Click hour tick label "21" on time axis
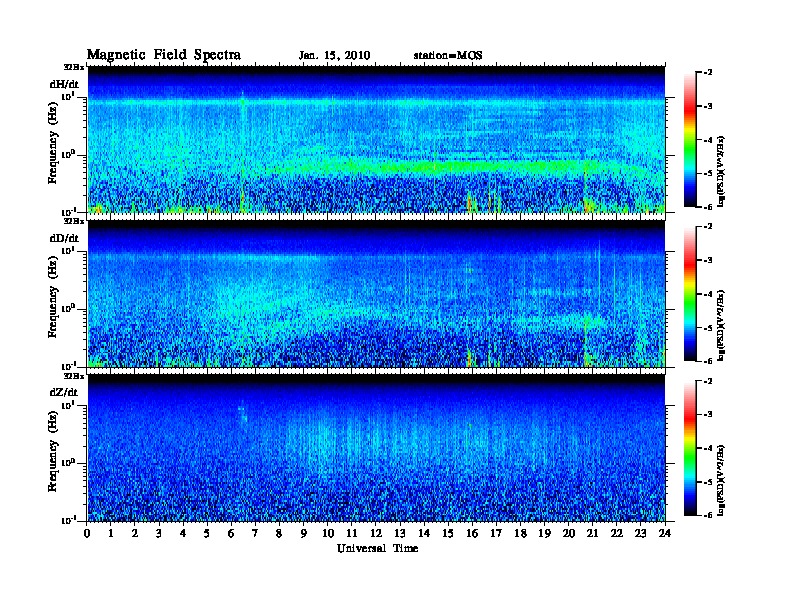Viewport: 792px width, 612px height. [592, 533]
